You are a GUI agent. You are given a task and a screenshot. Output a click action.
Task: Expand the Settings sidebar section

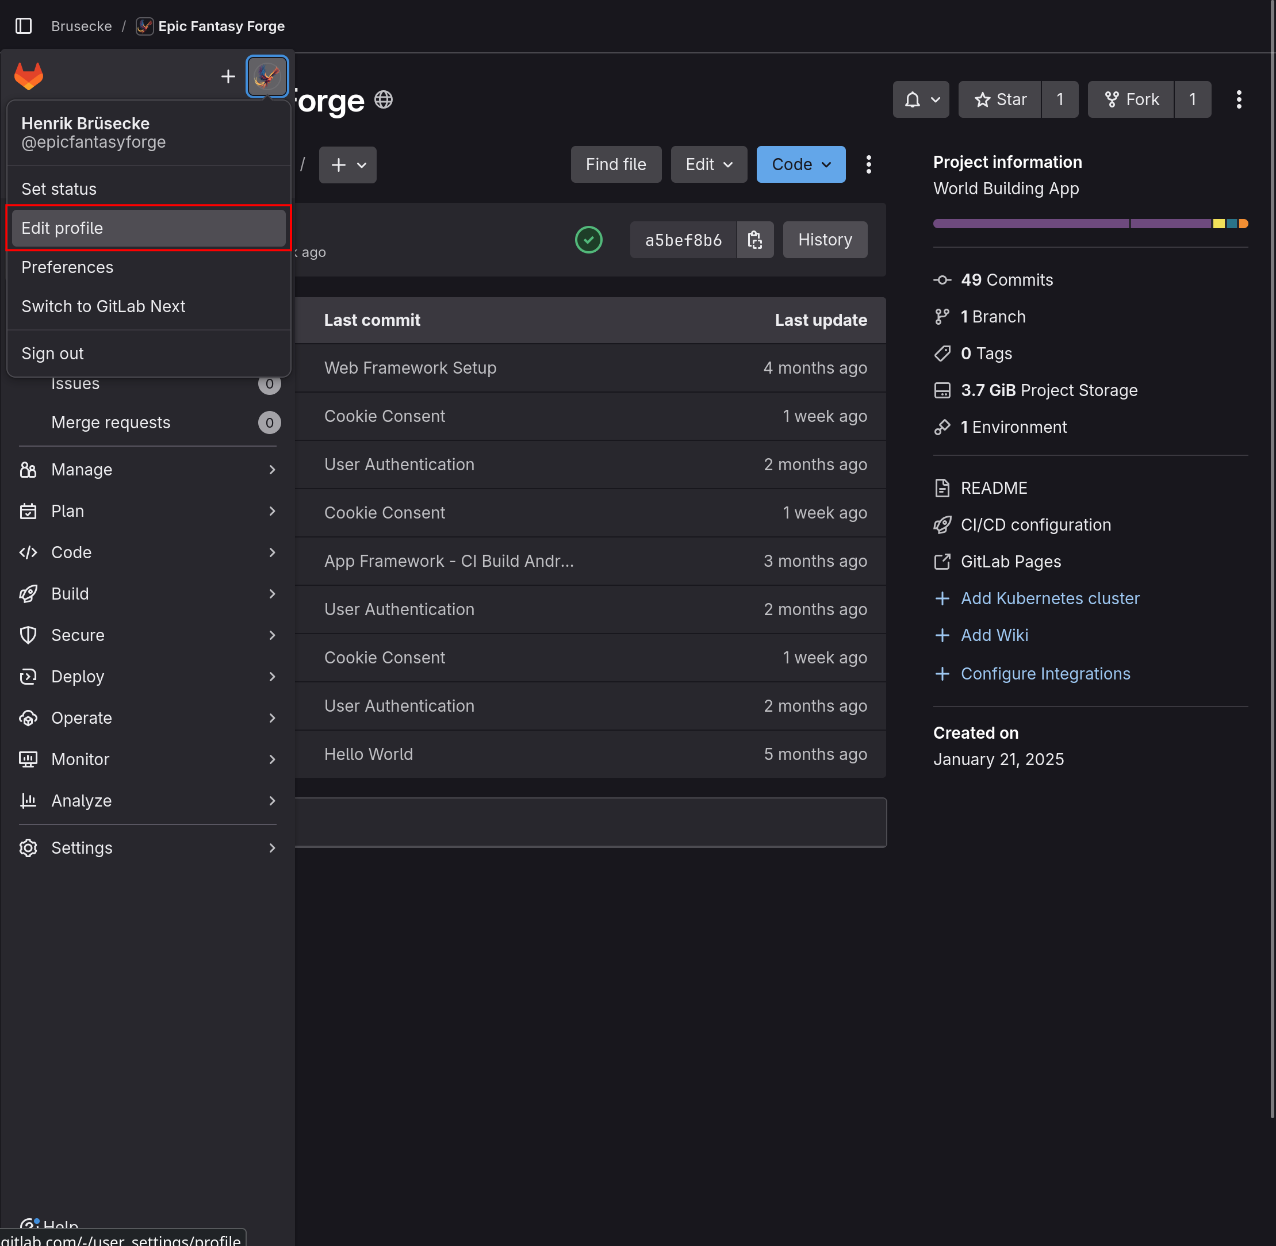tap(28, 848)
